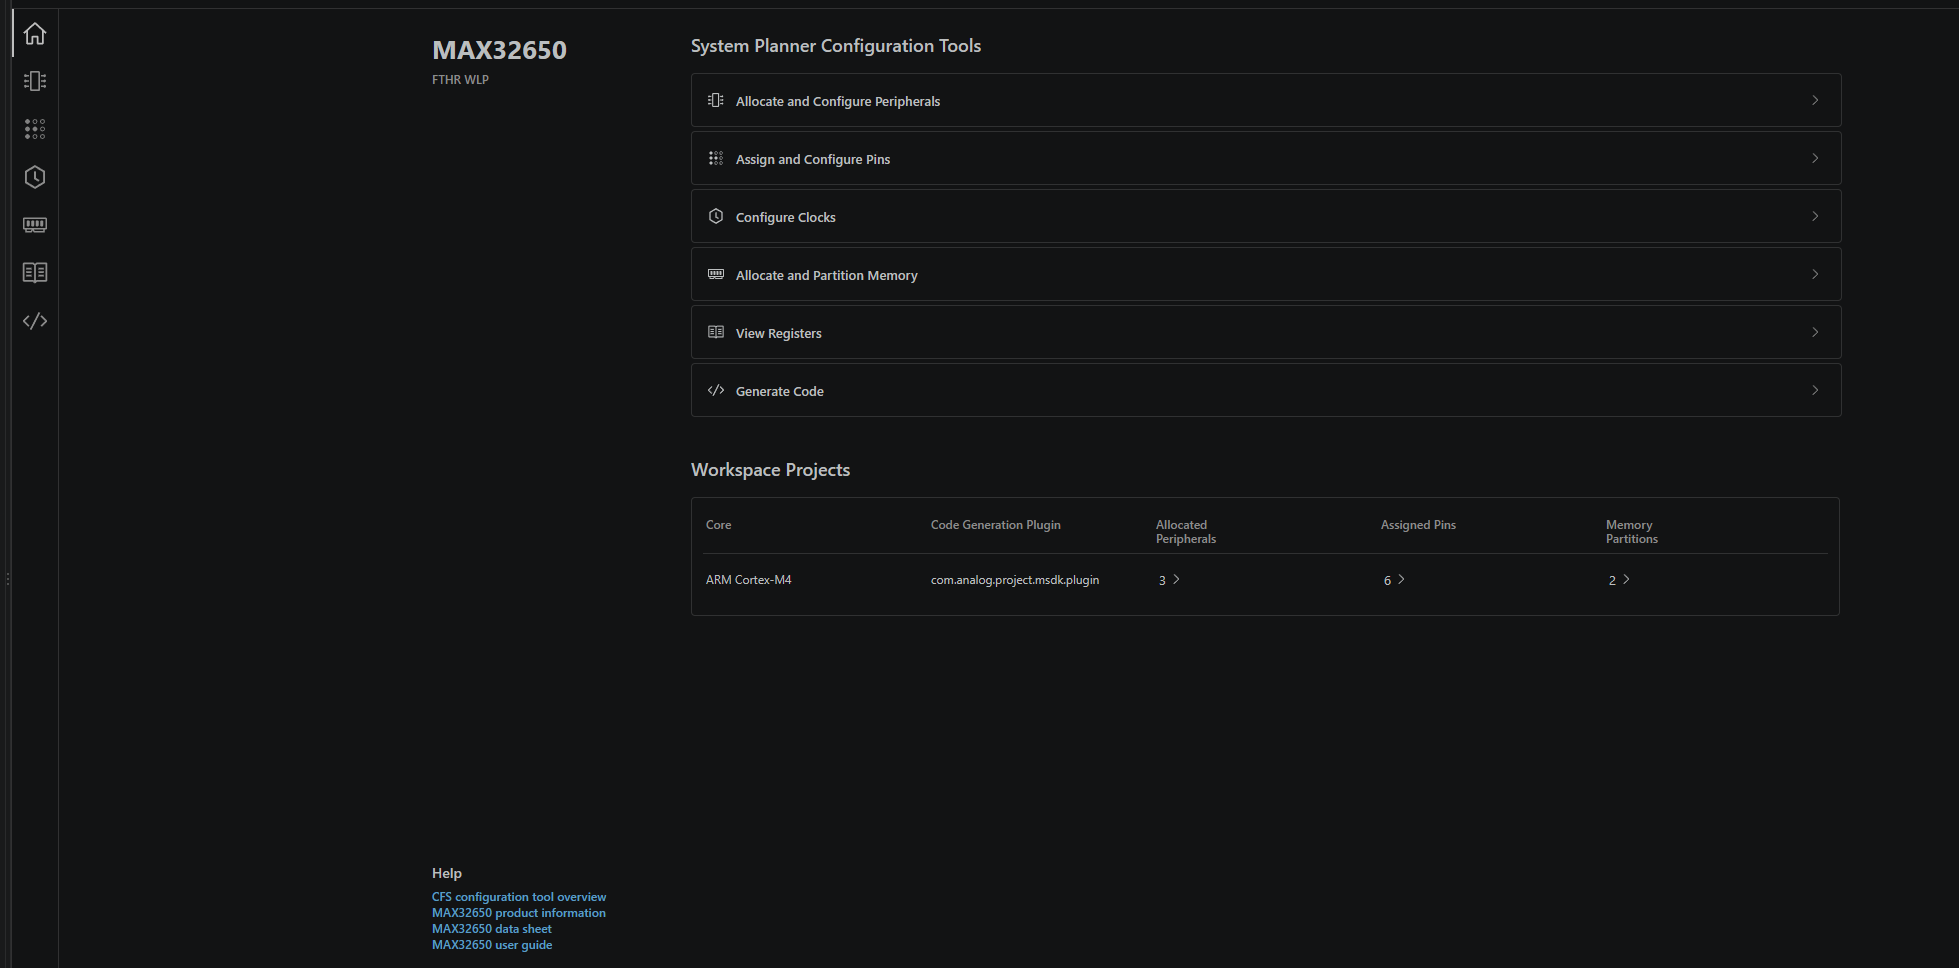
Task: Open Peripherals view from sidebar chip icon
Action: (35, 81)
